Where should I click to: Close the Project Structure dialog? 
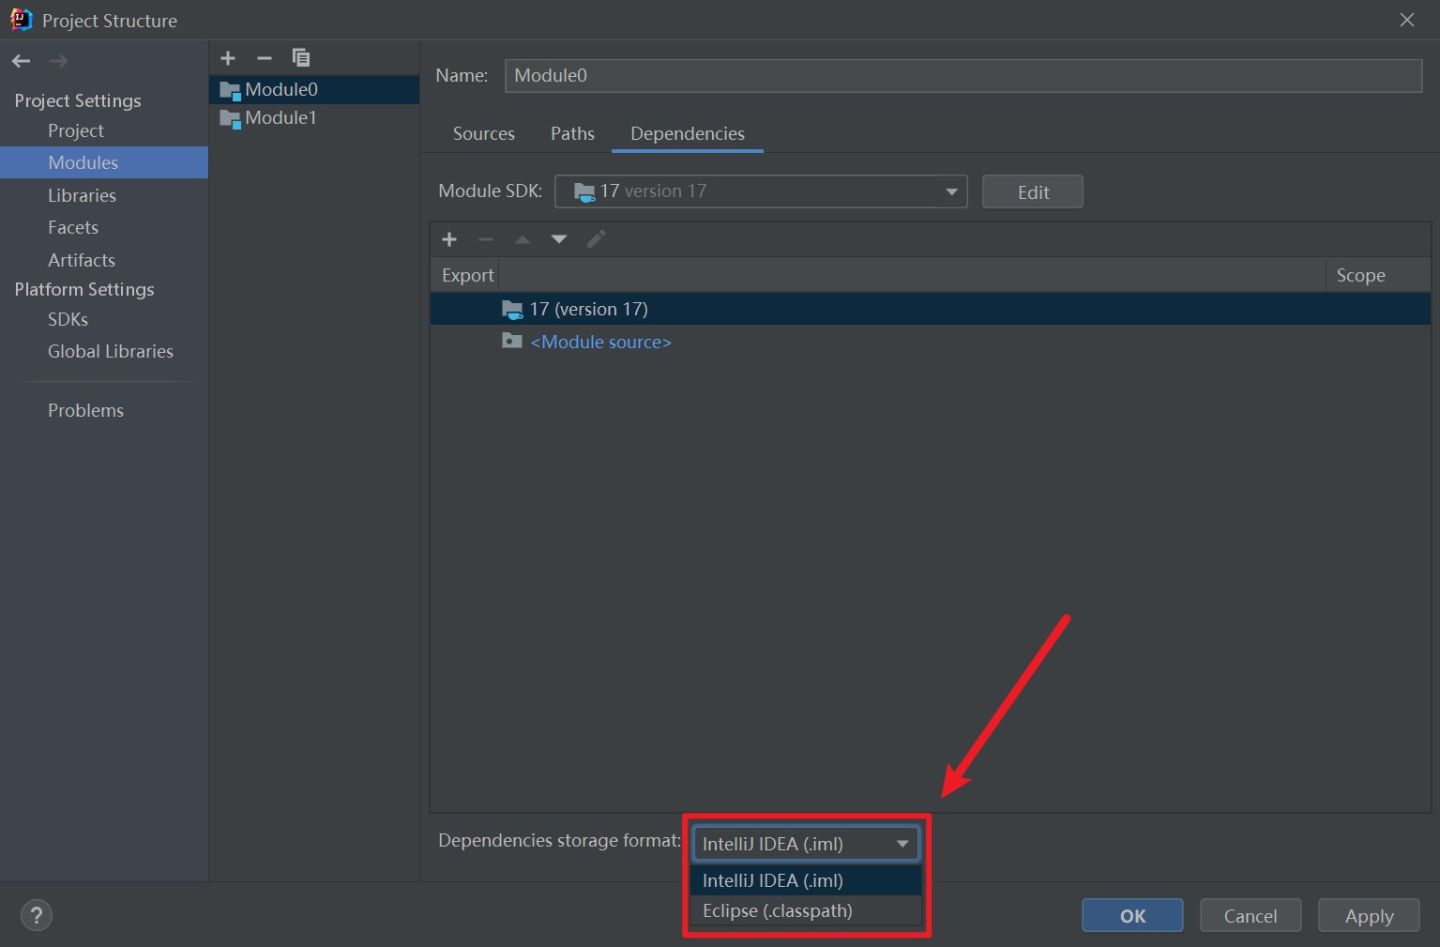(1406, 20)
